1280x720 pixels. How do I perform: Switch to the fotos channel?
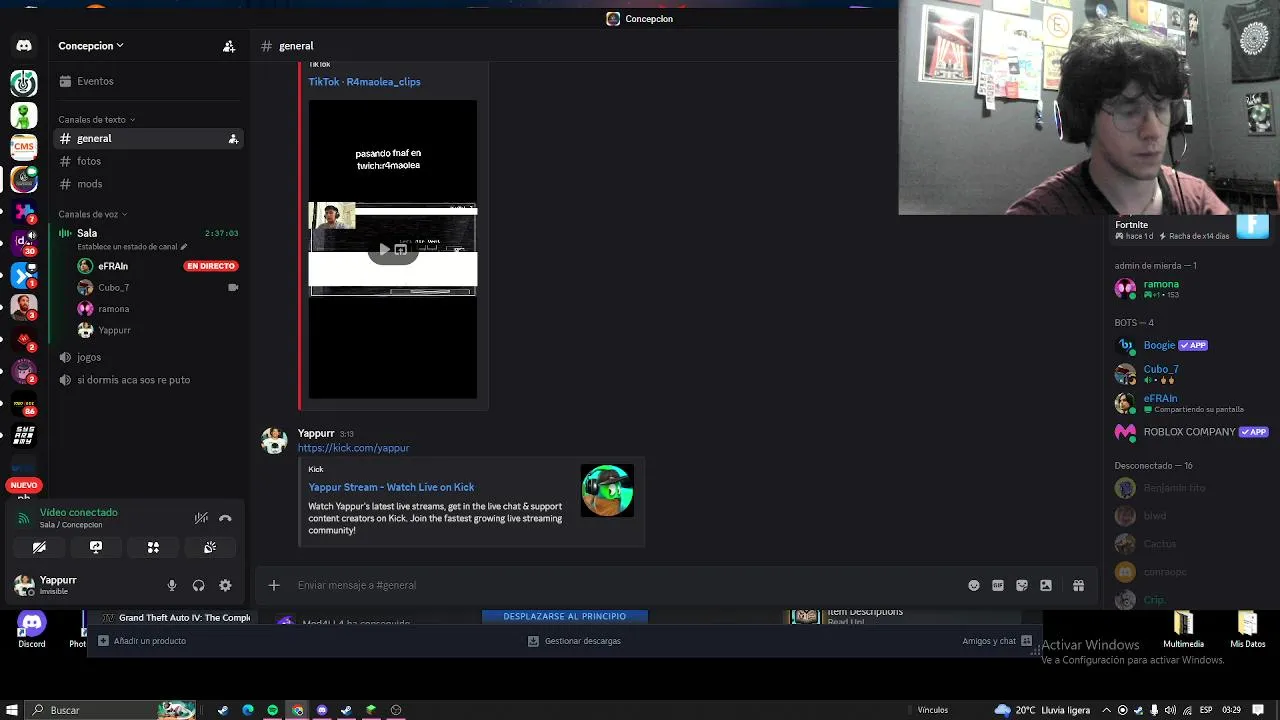click(x=150, y=161)
